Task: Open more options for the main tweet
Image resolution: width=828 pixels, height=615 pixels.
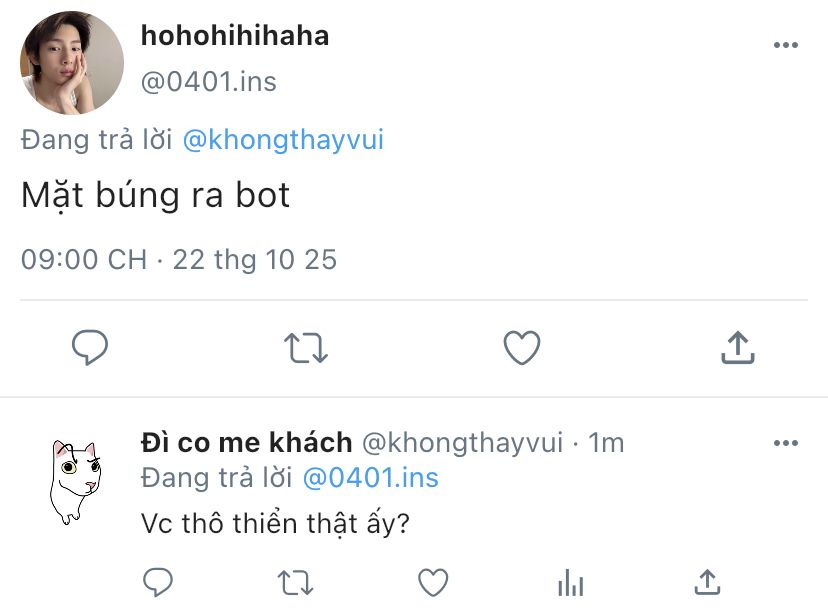Action: [x=786, y=46]
